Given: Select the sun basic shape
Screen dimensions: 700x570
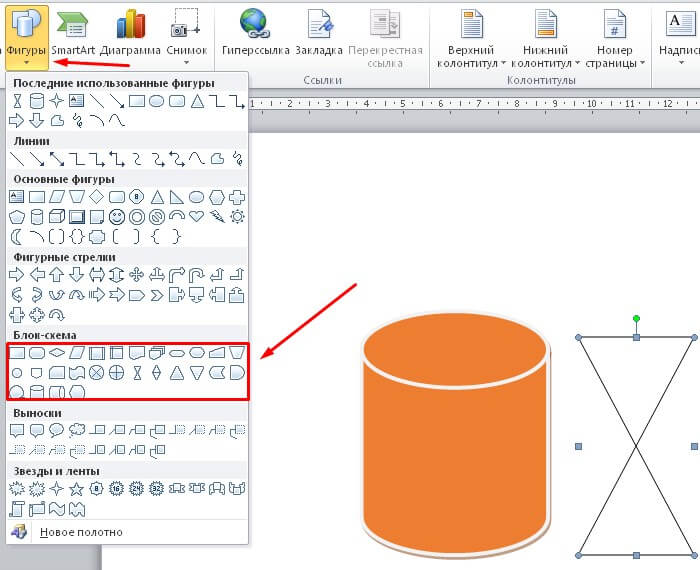Looking at the screenshot, I should 238,217.
